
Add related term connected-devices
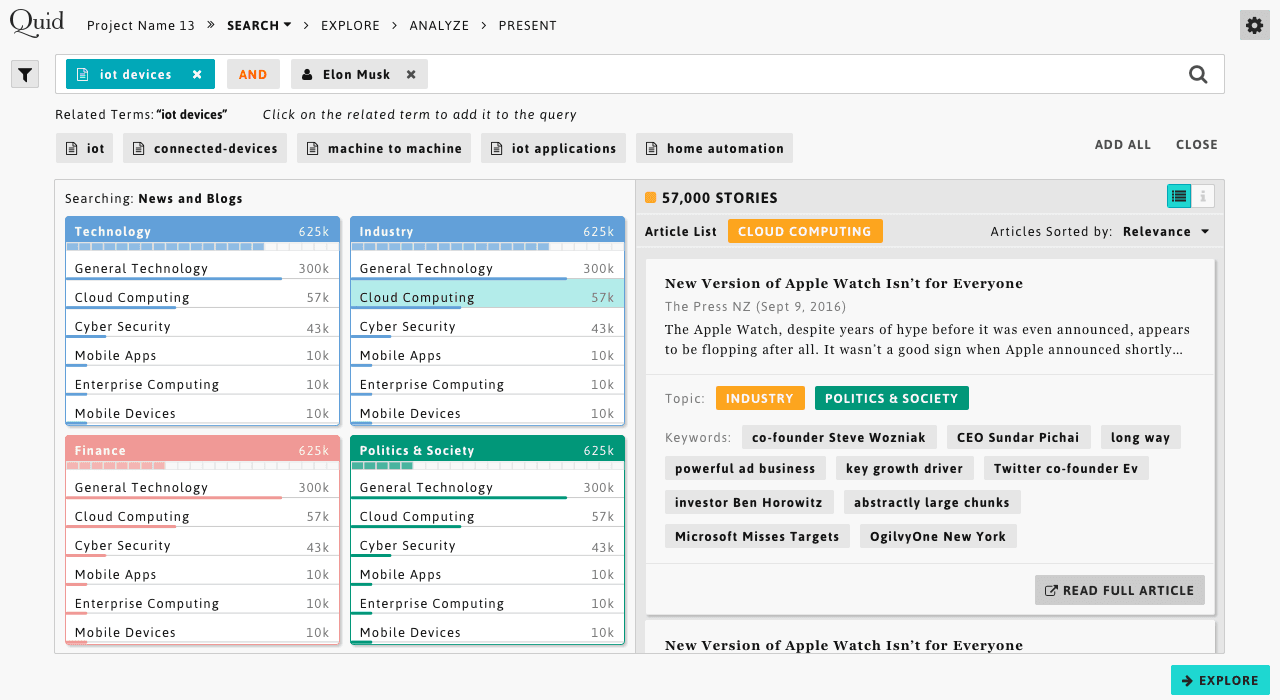pos(205,148)
